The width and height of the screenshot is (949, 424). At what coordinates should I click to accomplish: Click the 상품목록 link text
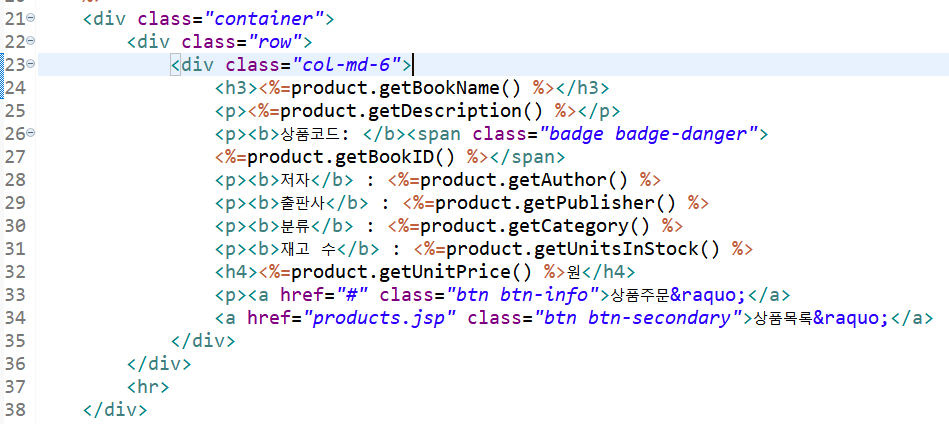coord(783,318)
